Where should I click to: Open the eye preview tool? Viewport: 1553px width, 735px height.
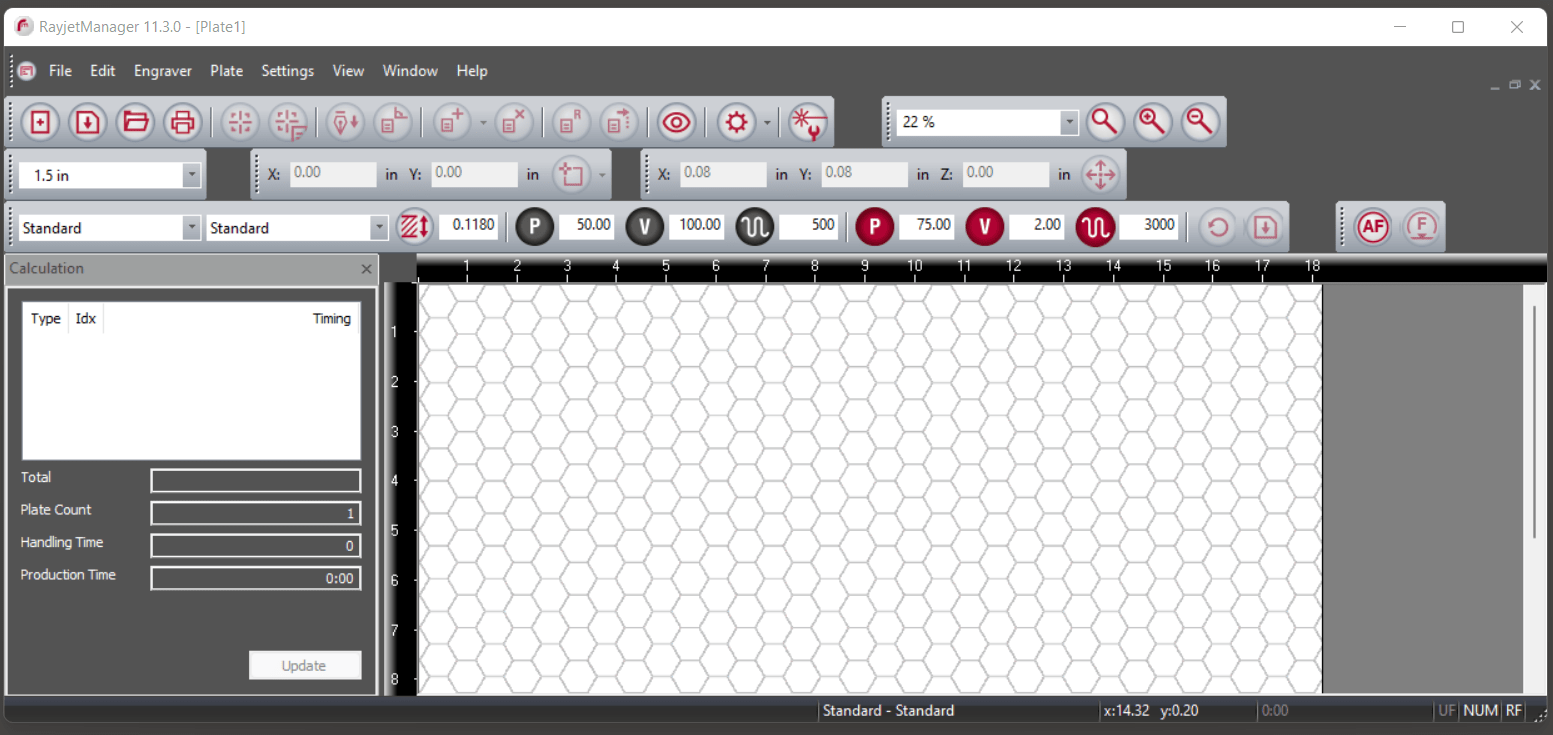pyautogui.click(x=676, y=122)
